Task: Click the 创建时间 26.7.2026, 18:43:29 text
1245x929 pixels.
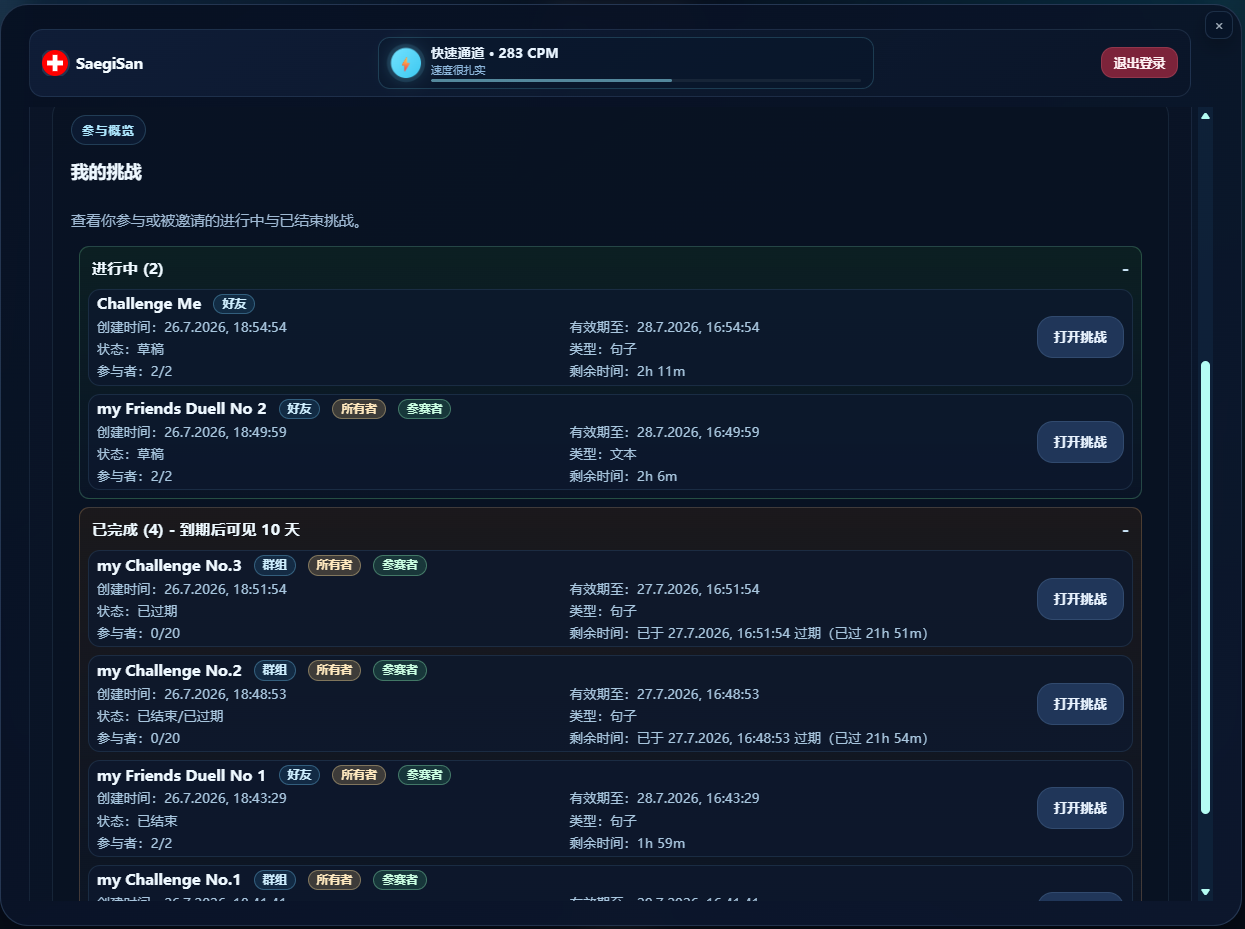Action: [x=192, y=798]
